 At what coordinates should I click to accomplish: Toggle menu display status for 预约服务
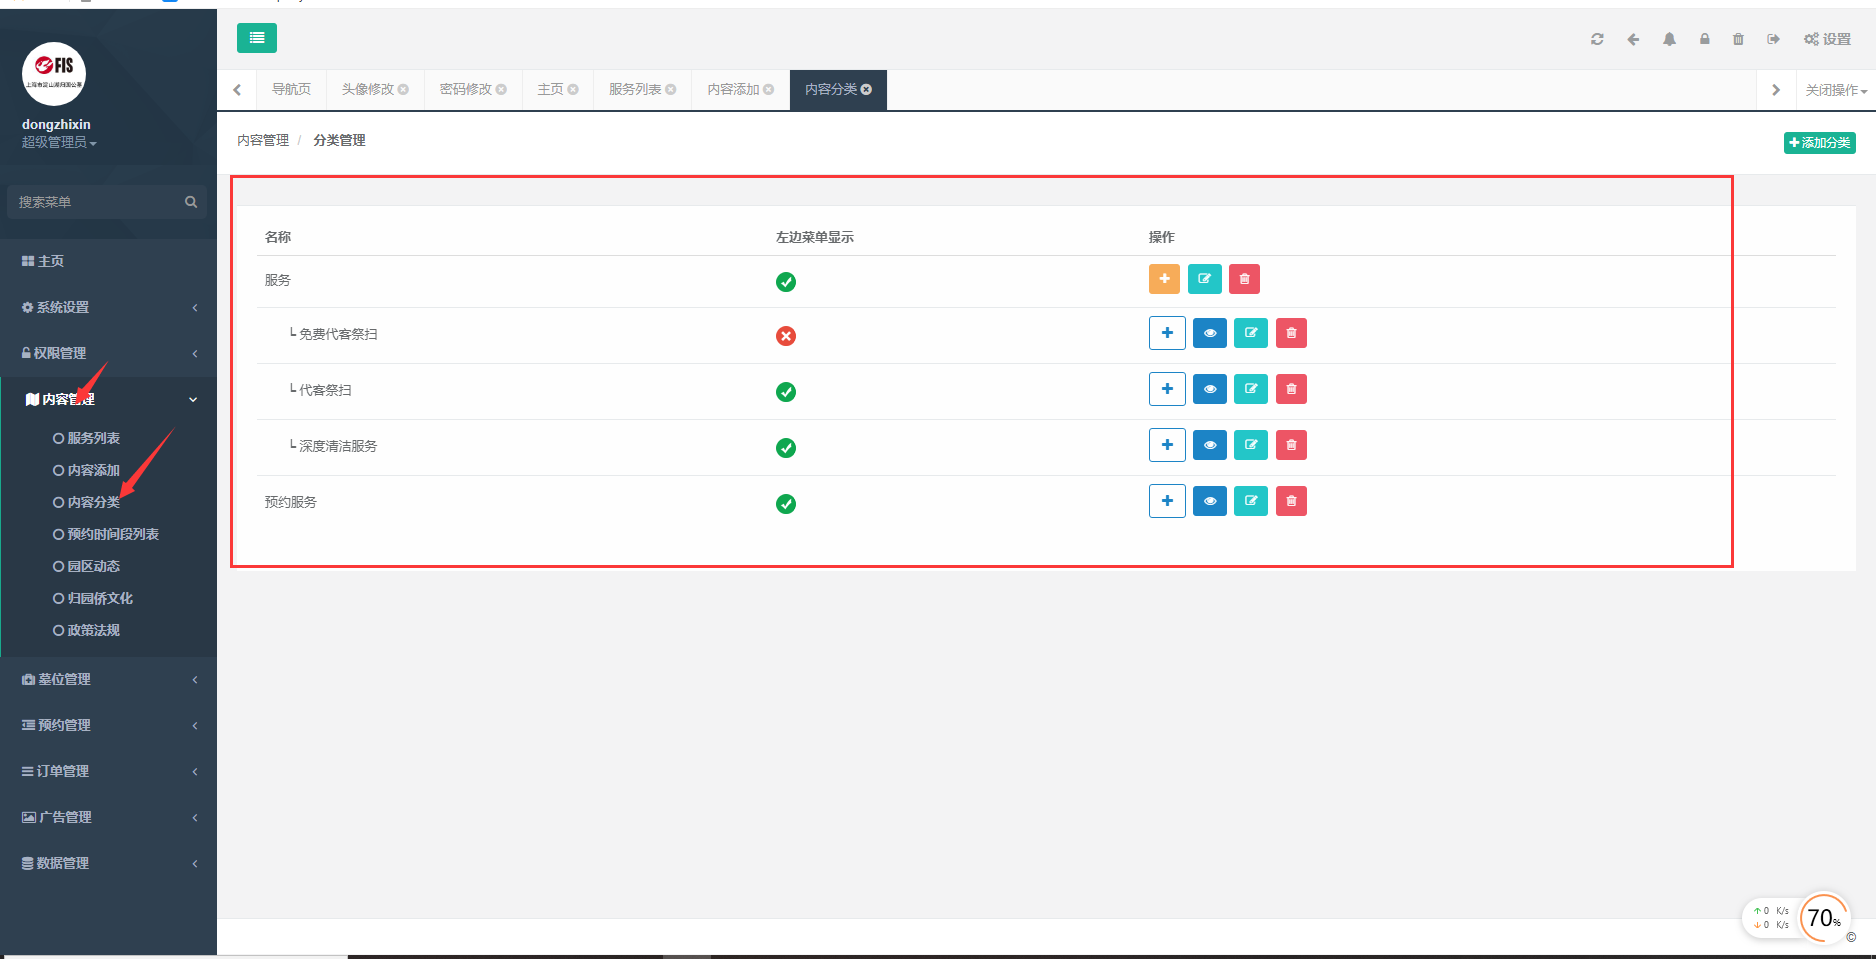(786, 504)
